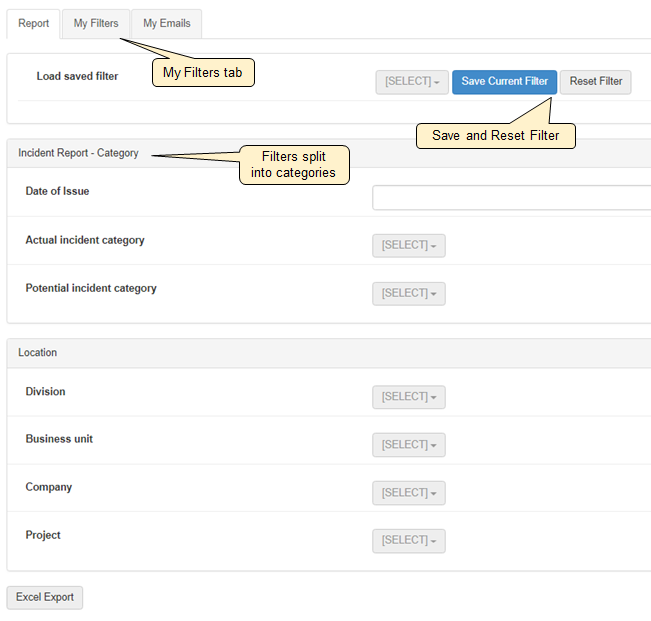The width and height of the screenshot is (651, 621).
Task: Choose a Business unit from its dropdown
Action: coord(408,445)
